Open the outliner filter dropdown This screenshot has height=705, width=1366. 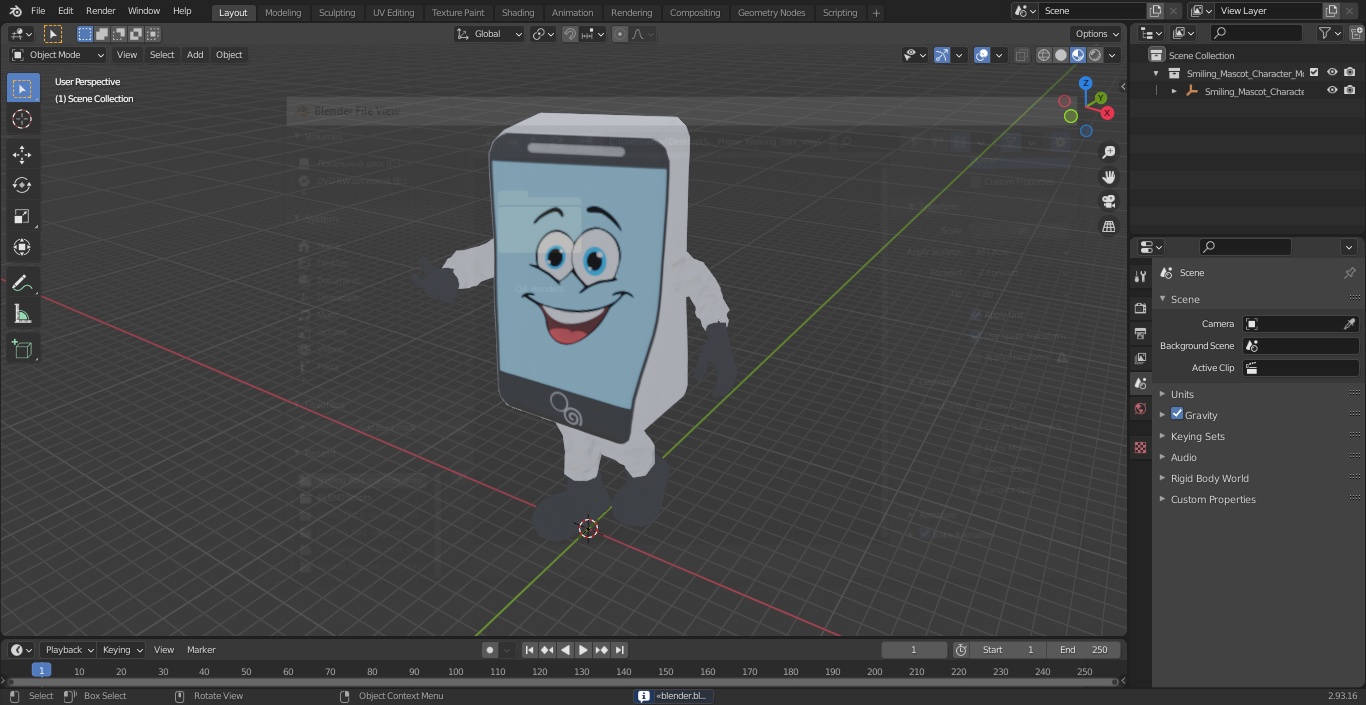[1329, 34]
